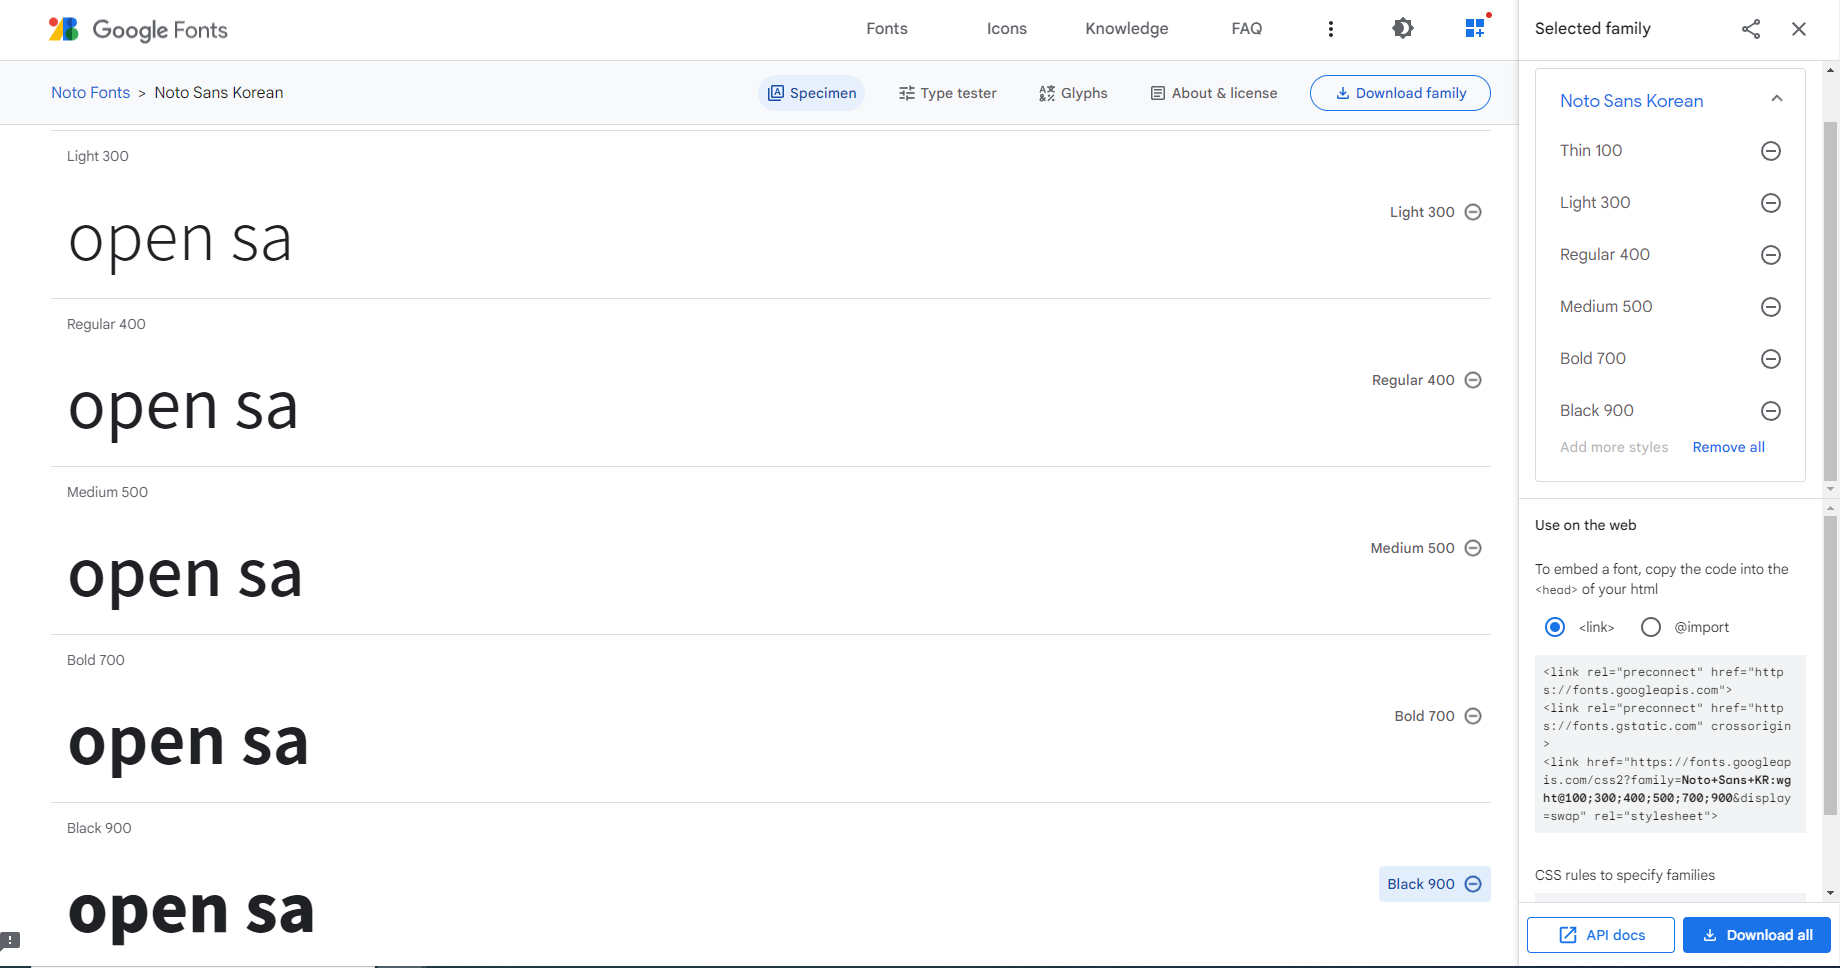
Task: Switch to the Glyphs tab
Action: click(1073, 93)
